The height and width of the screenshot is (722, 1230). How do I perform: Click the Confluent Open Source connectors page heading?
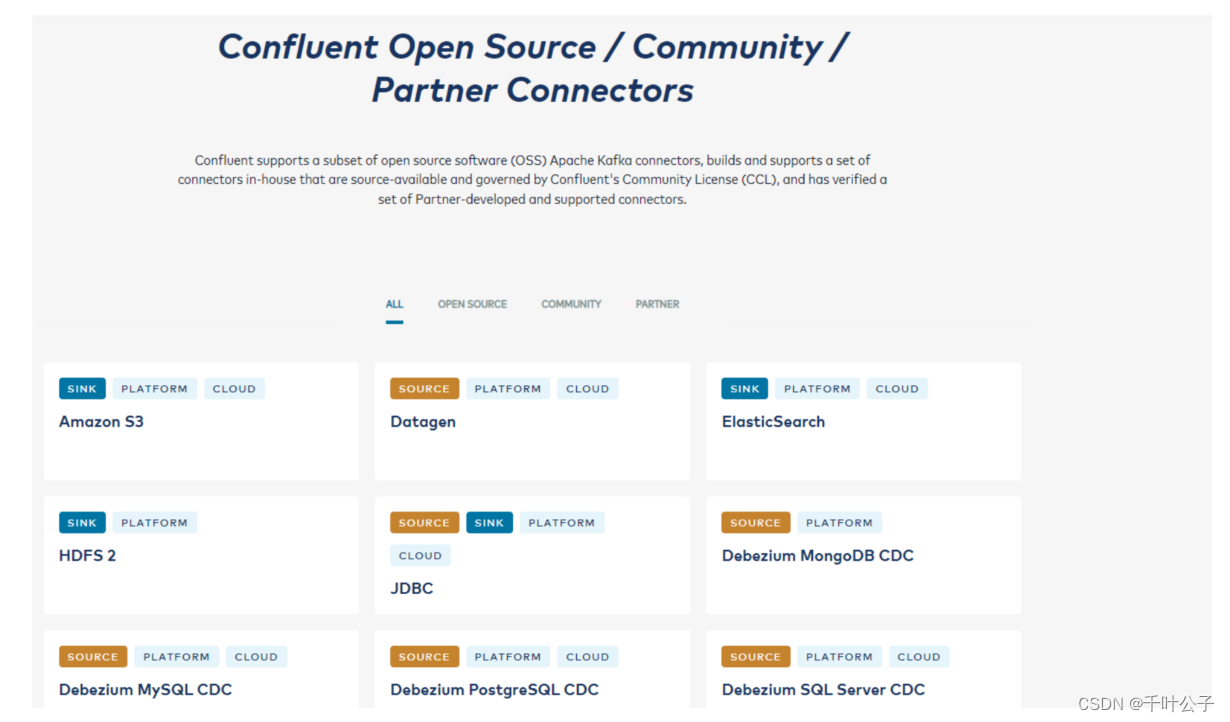(533, 68)
